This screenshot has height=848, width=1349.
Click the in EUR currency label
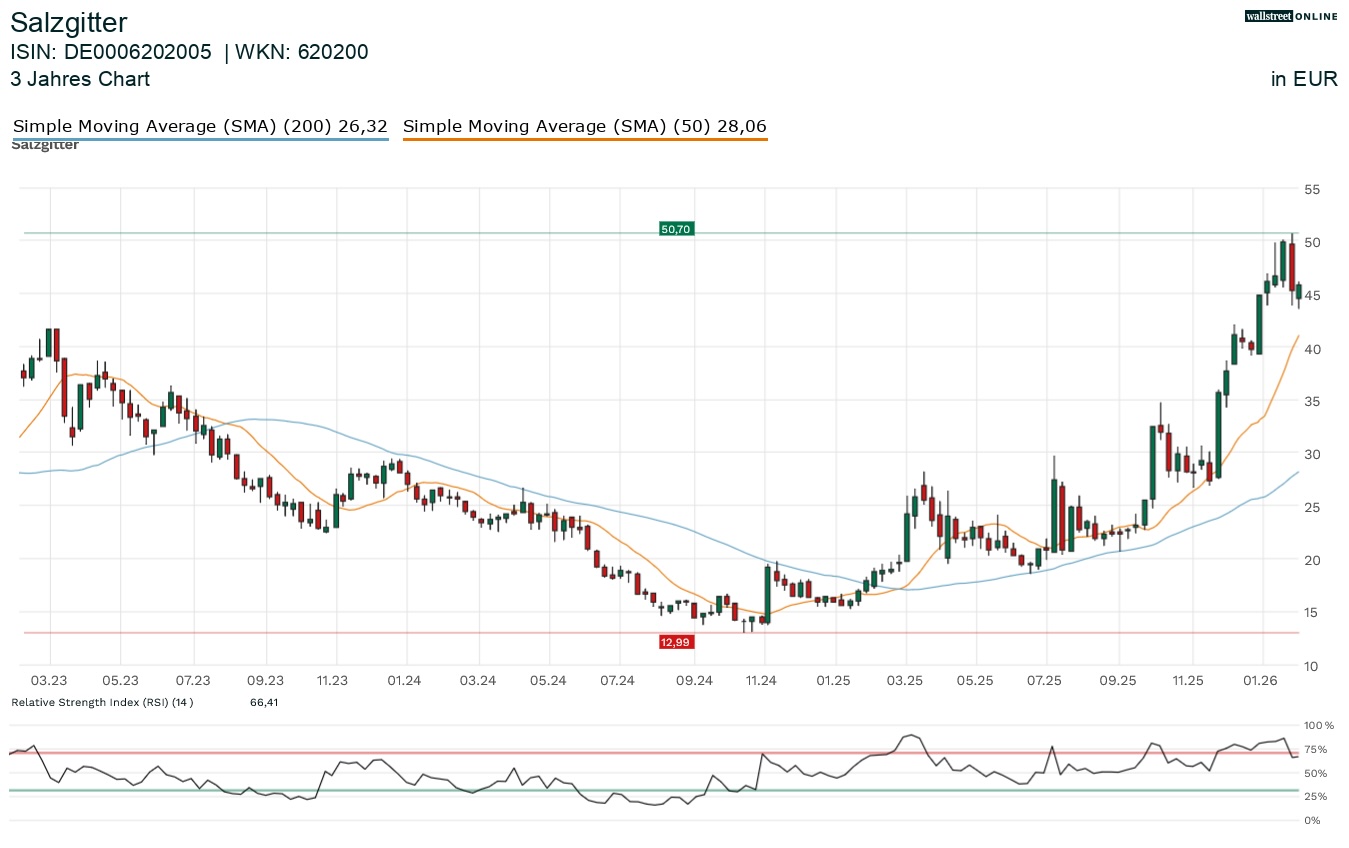(1304, 79)
